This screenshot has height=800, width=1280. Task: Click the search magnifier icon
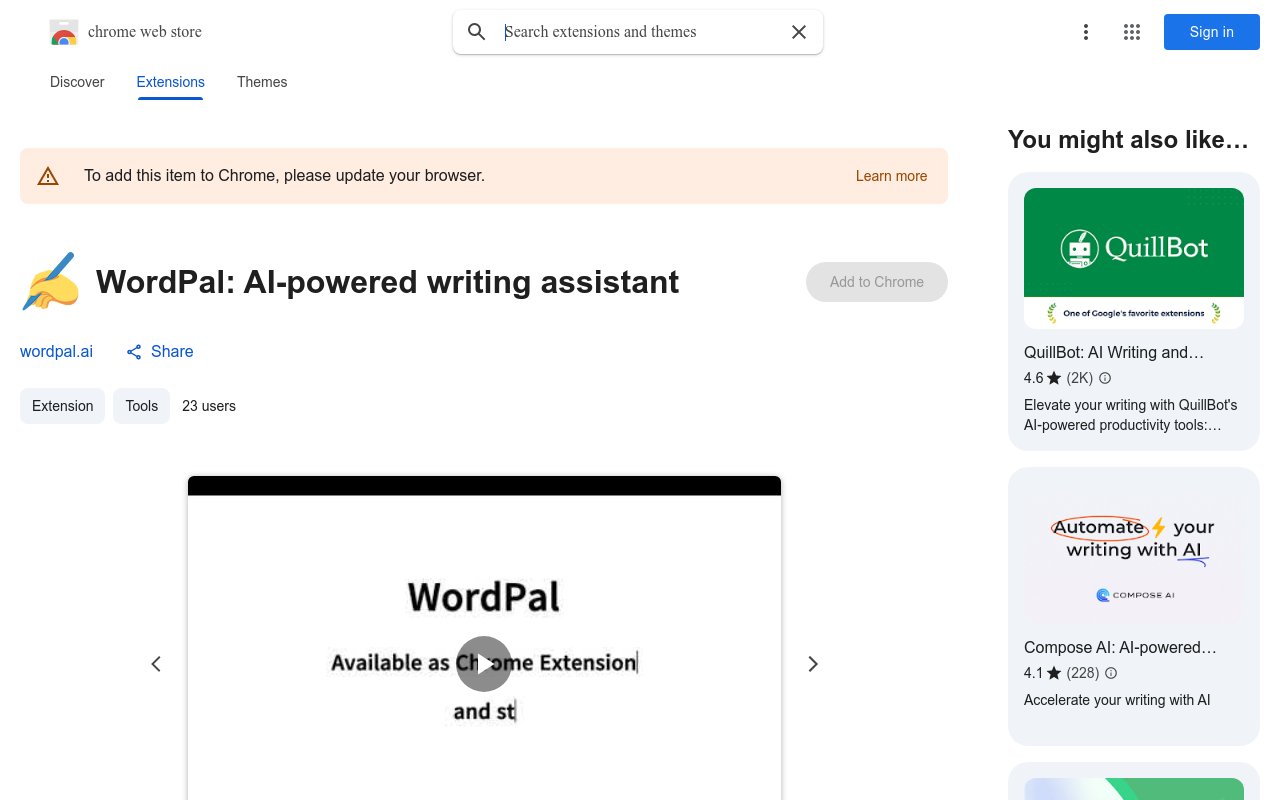pos(477,32)
